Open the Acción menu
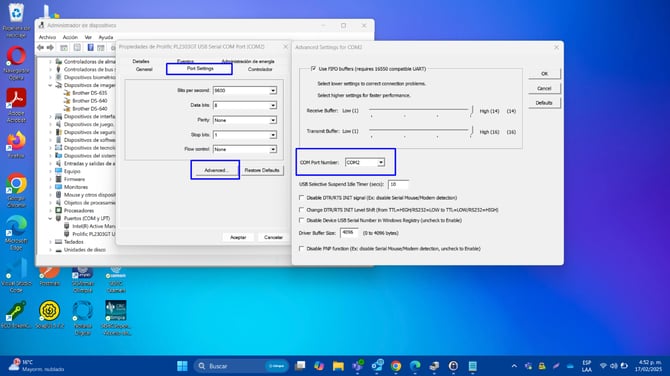Image resolution: width=670 pixels, height=376 pixels. pyautogui.click(x=71, y=37)
